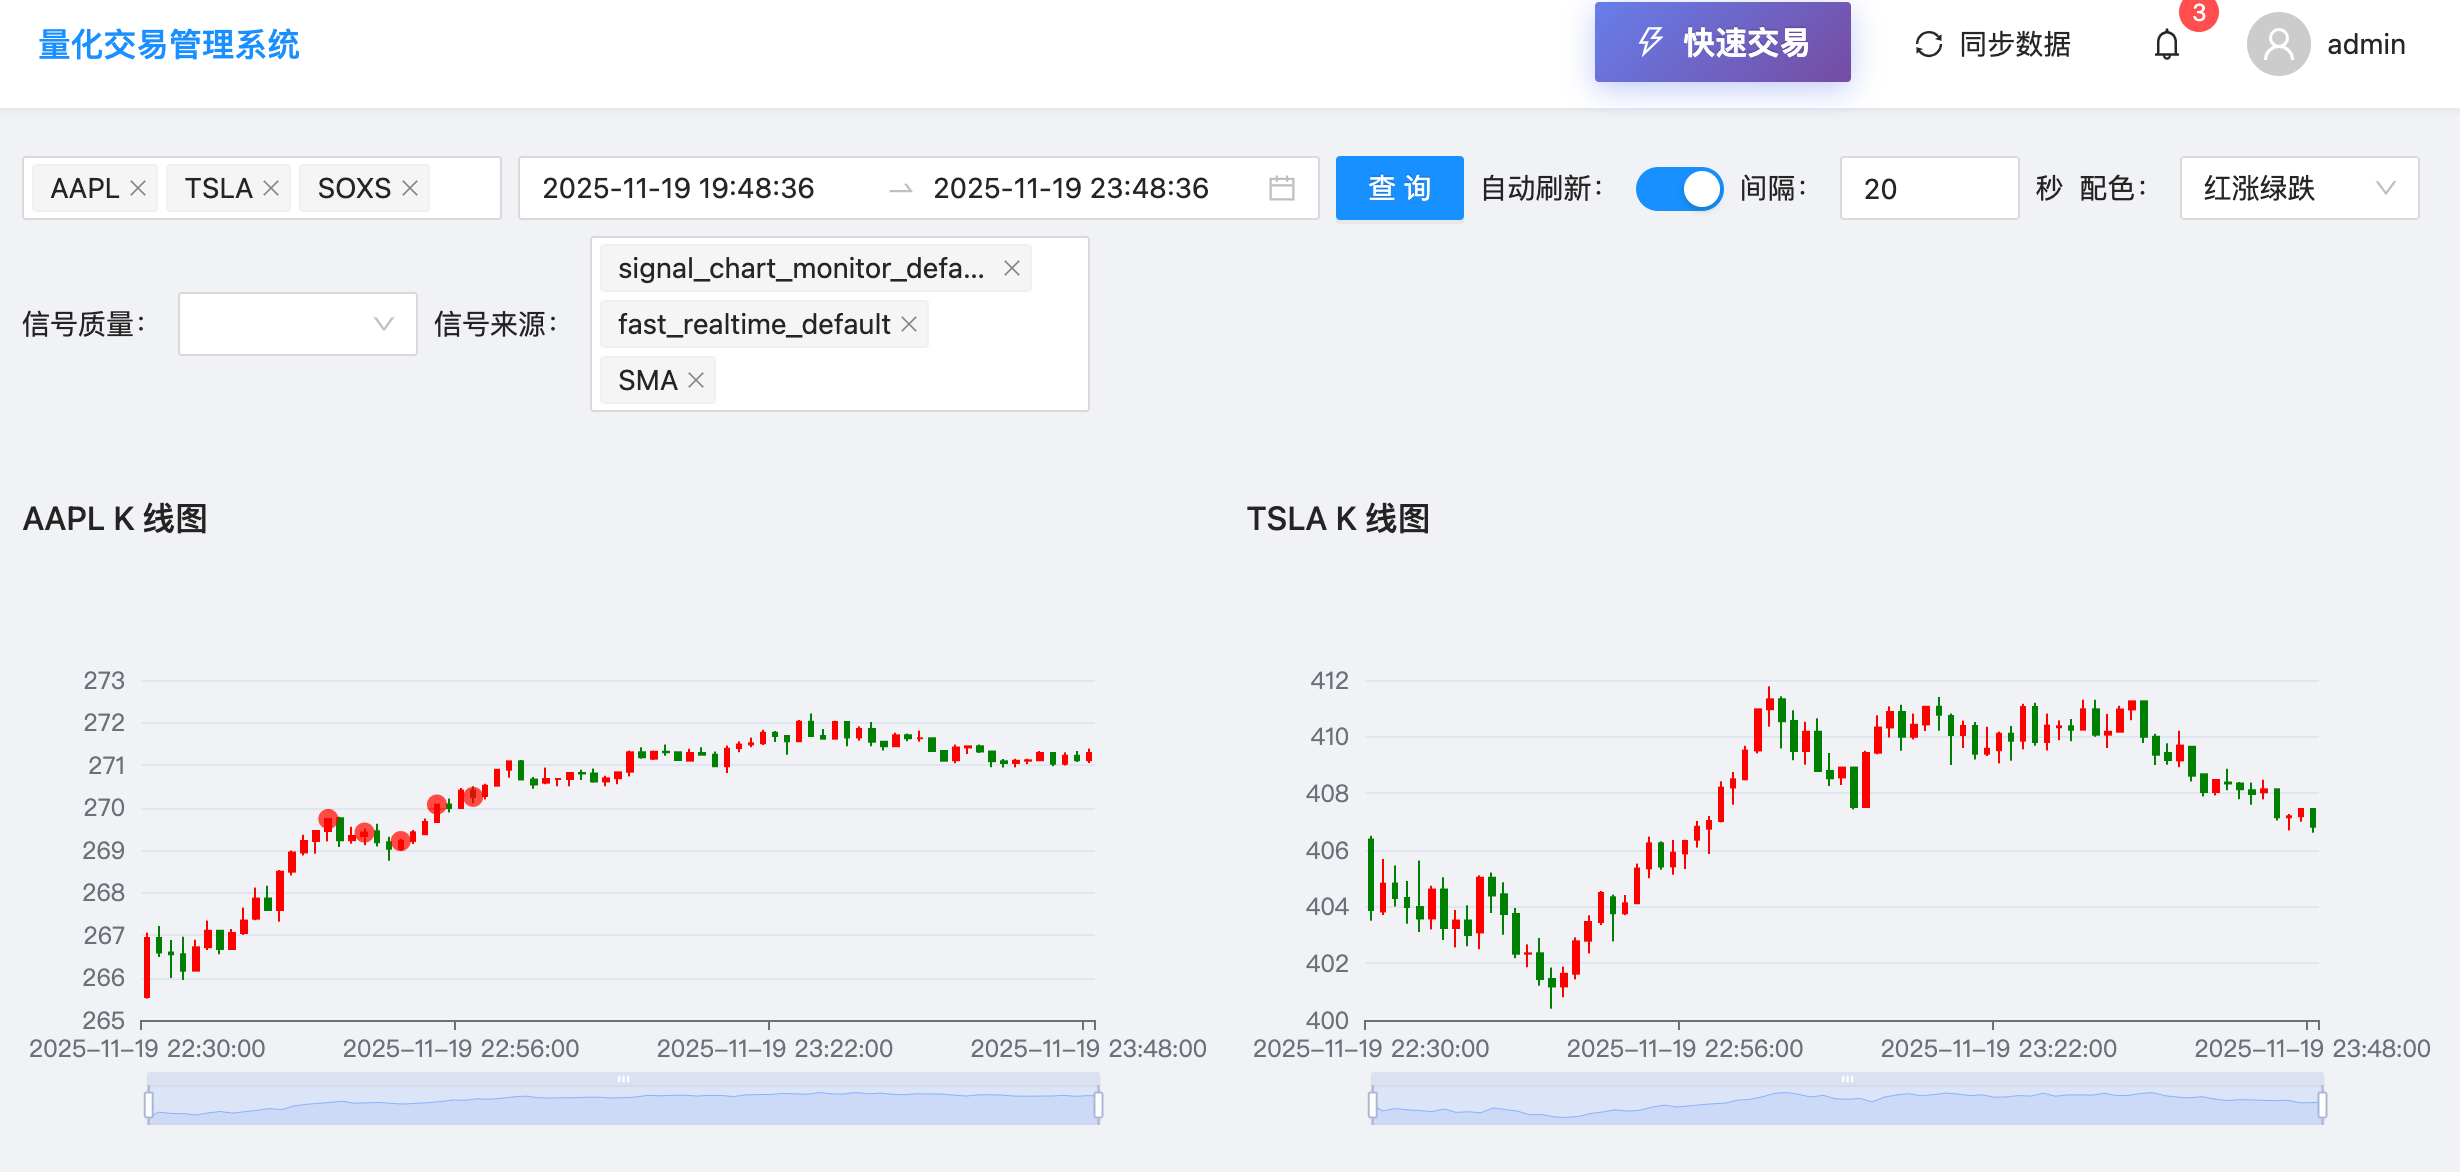Viewport: 2460px width, 1172px height.
Task: Open the date range calendar icon
Action: pos(1281,188)
